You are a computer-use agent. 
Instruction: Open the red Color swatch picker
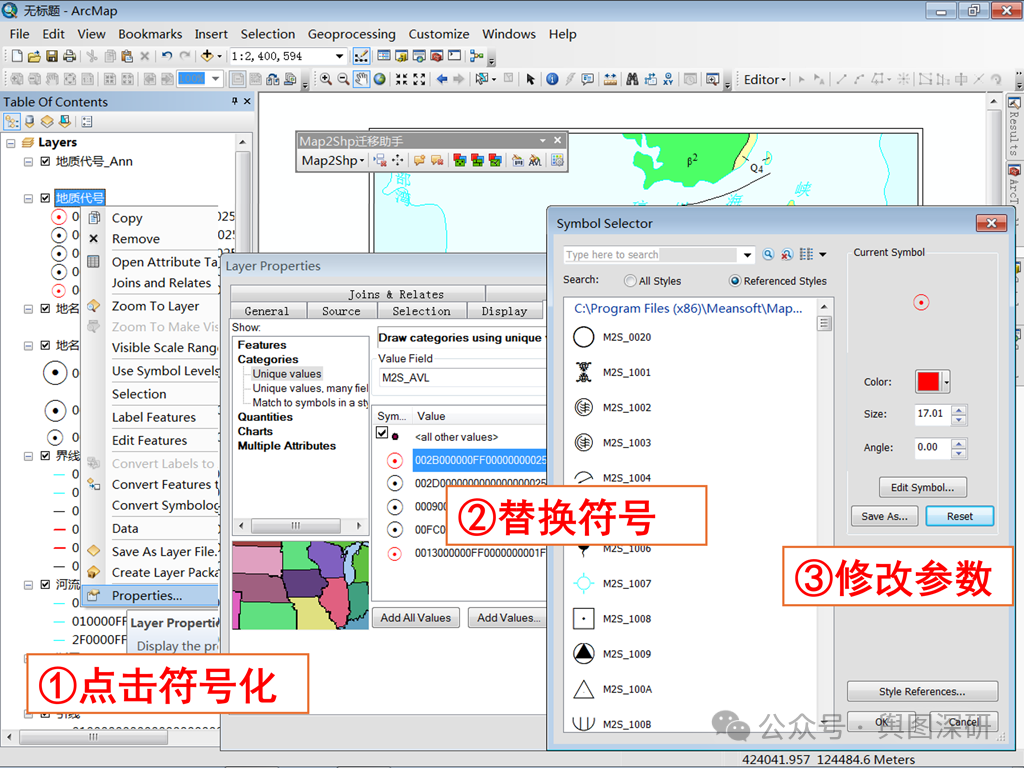point(932,381)
